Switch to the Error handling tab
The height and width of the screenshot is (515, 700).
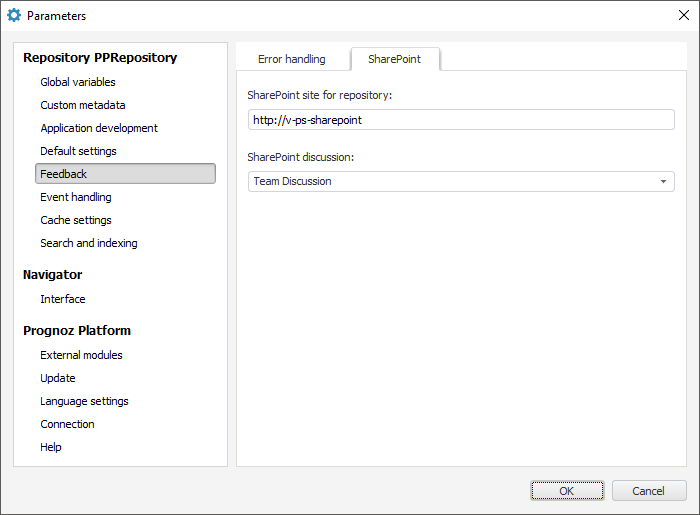click(x=292, y=59)
